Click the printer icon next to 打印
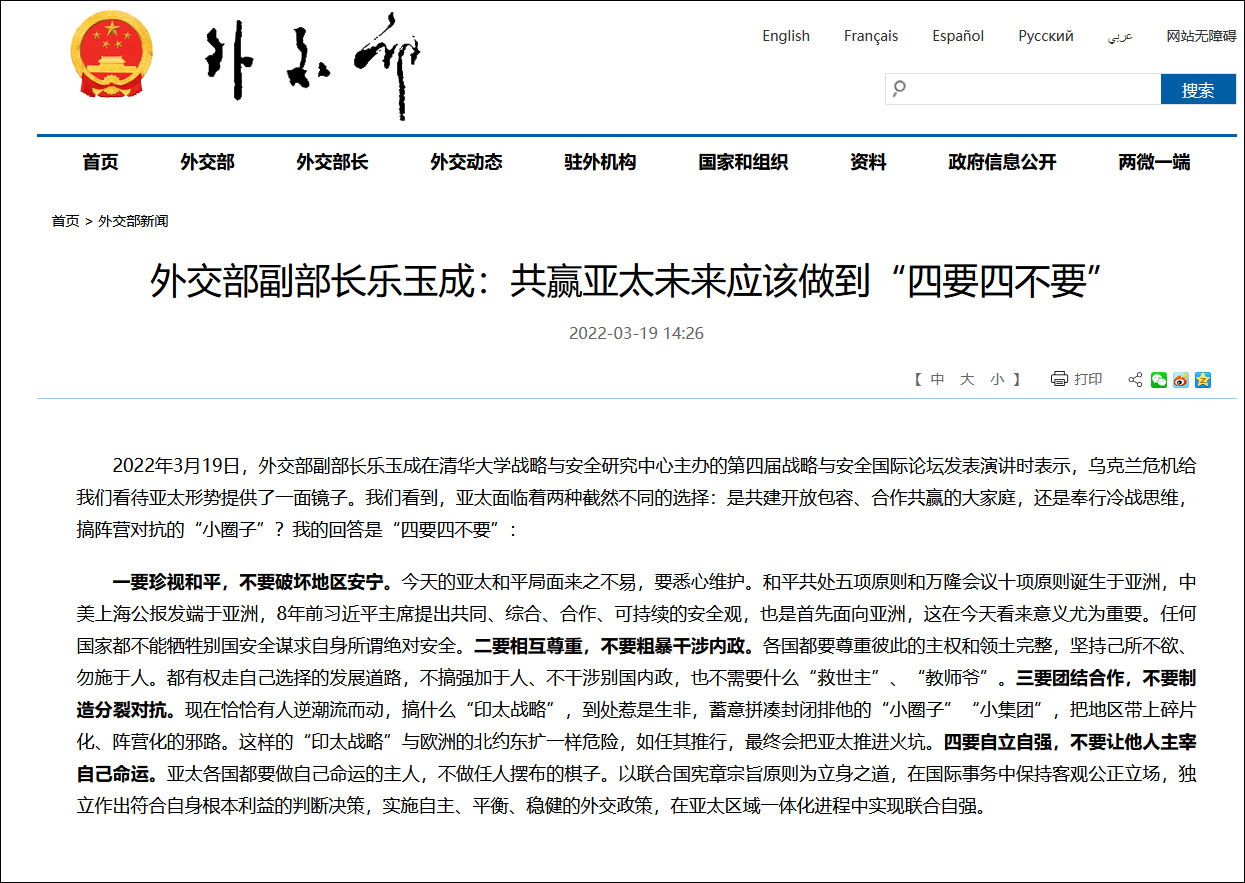1245x883 pixels. [x=1059, y=379]
